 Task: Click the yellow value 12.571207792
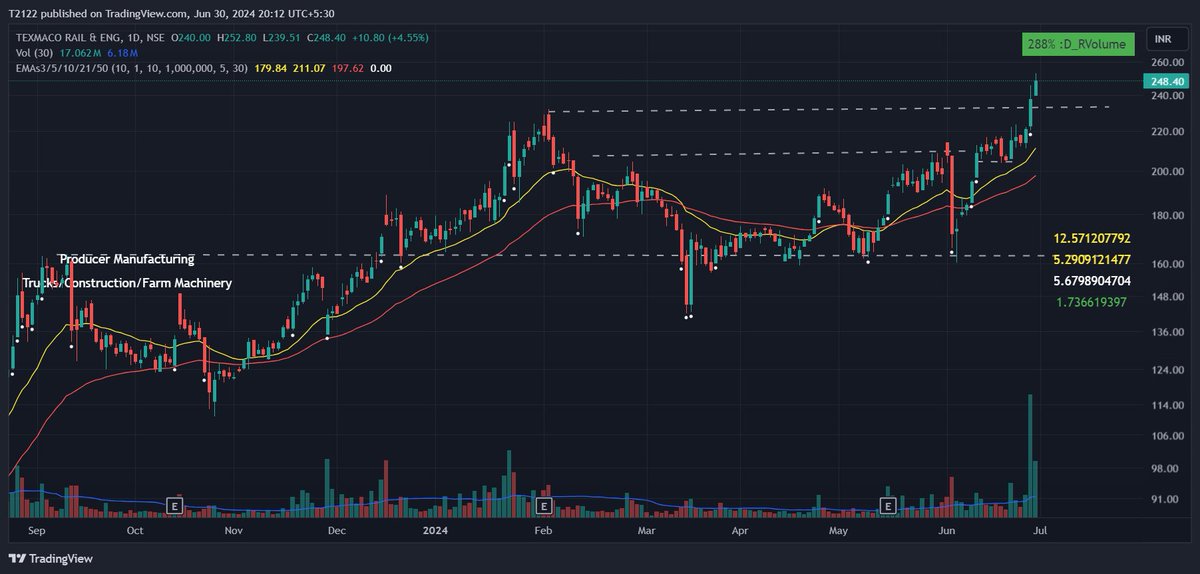1092,239
